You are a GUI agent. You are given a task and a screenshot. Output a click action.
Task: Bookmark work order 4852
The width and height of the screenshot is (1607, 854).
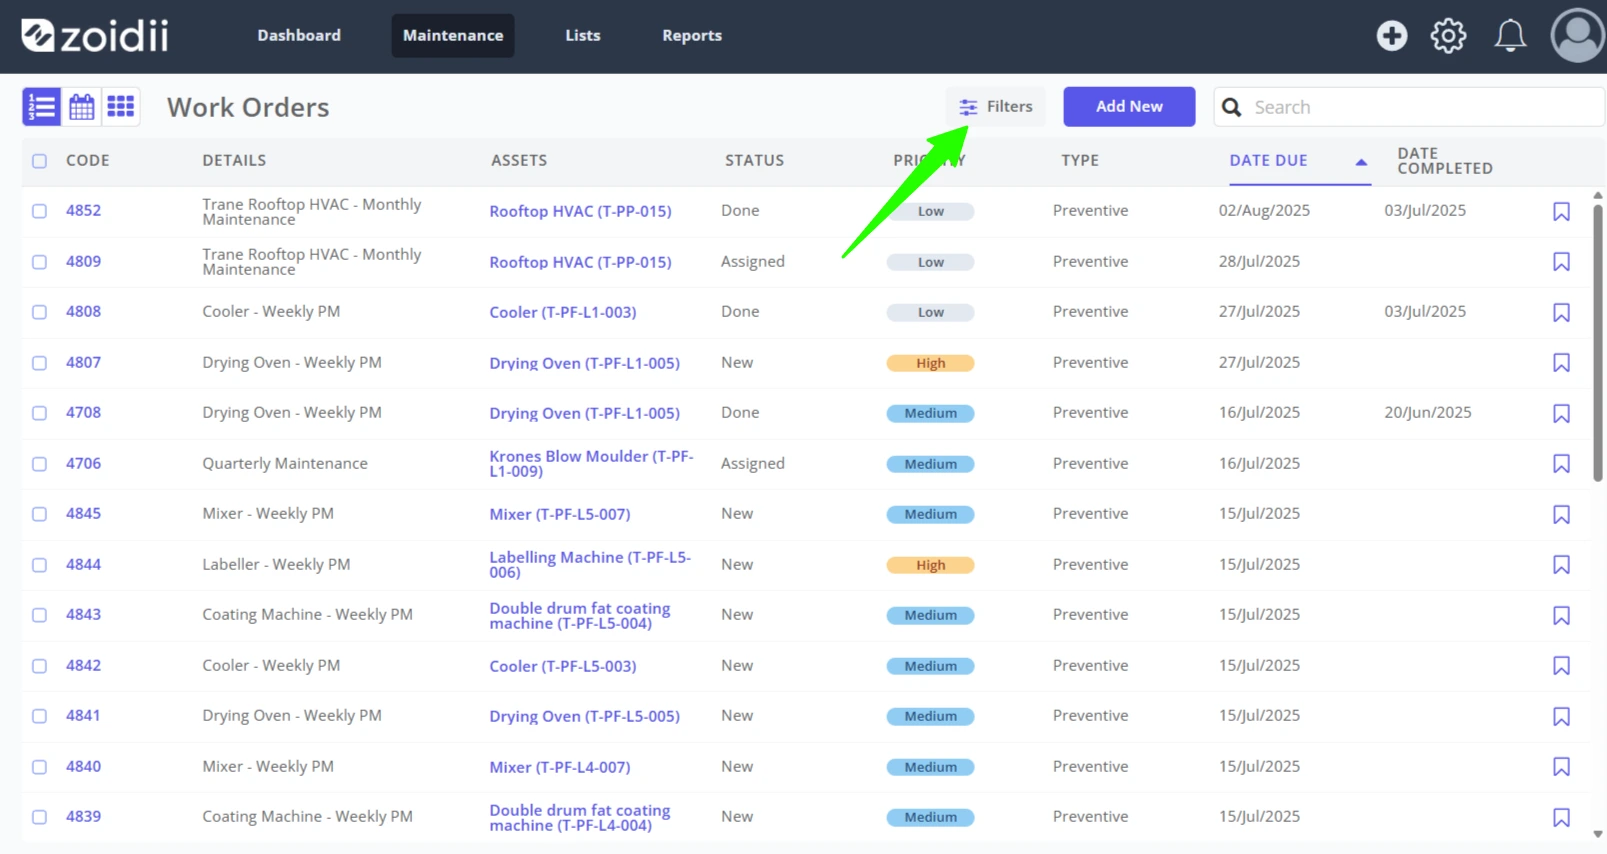[1561, 211]
